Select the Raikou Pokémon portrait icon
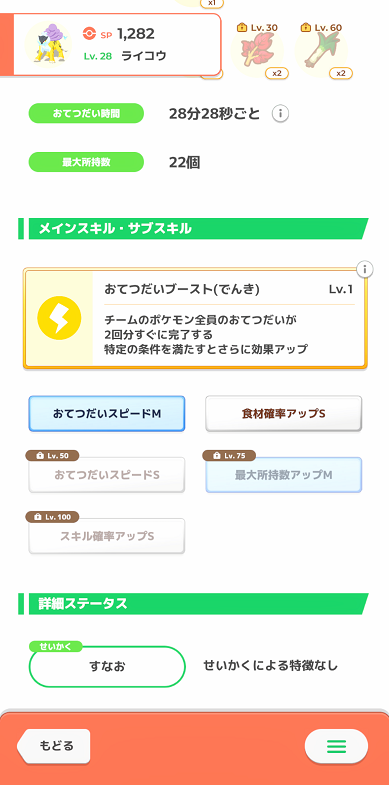This screenshot has height=785, width=389. pos(48,43)
